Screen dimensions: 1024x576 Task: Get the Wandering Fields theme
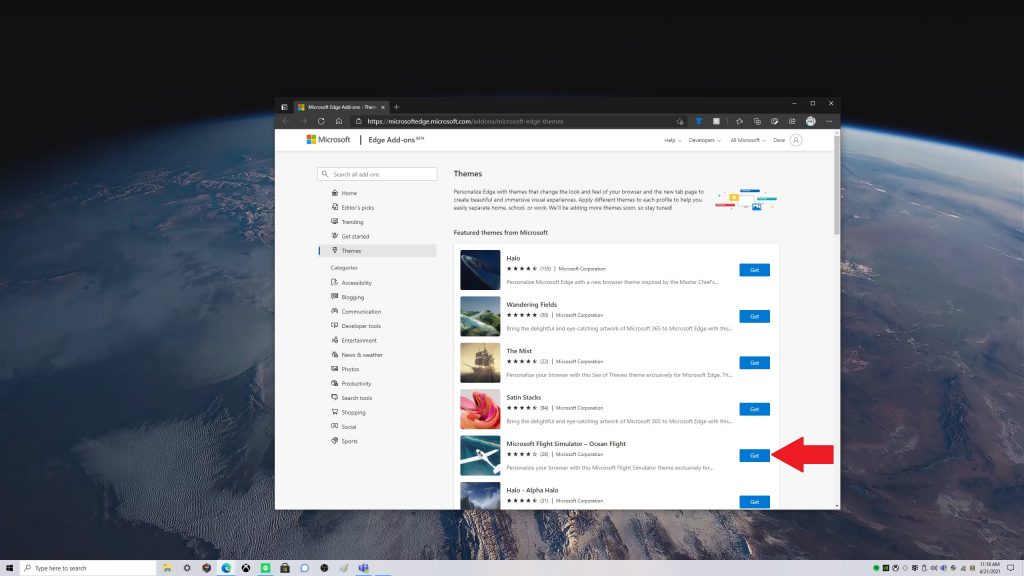754,316
